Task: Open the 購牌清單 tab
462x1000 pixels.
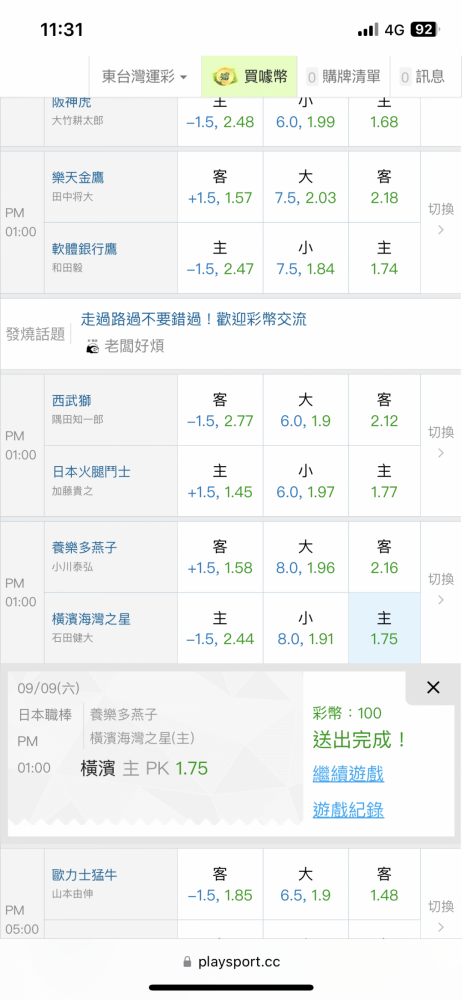Action: coord(343,77)
